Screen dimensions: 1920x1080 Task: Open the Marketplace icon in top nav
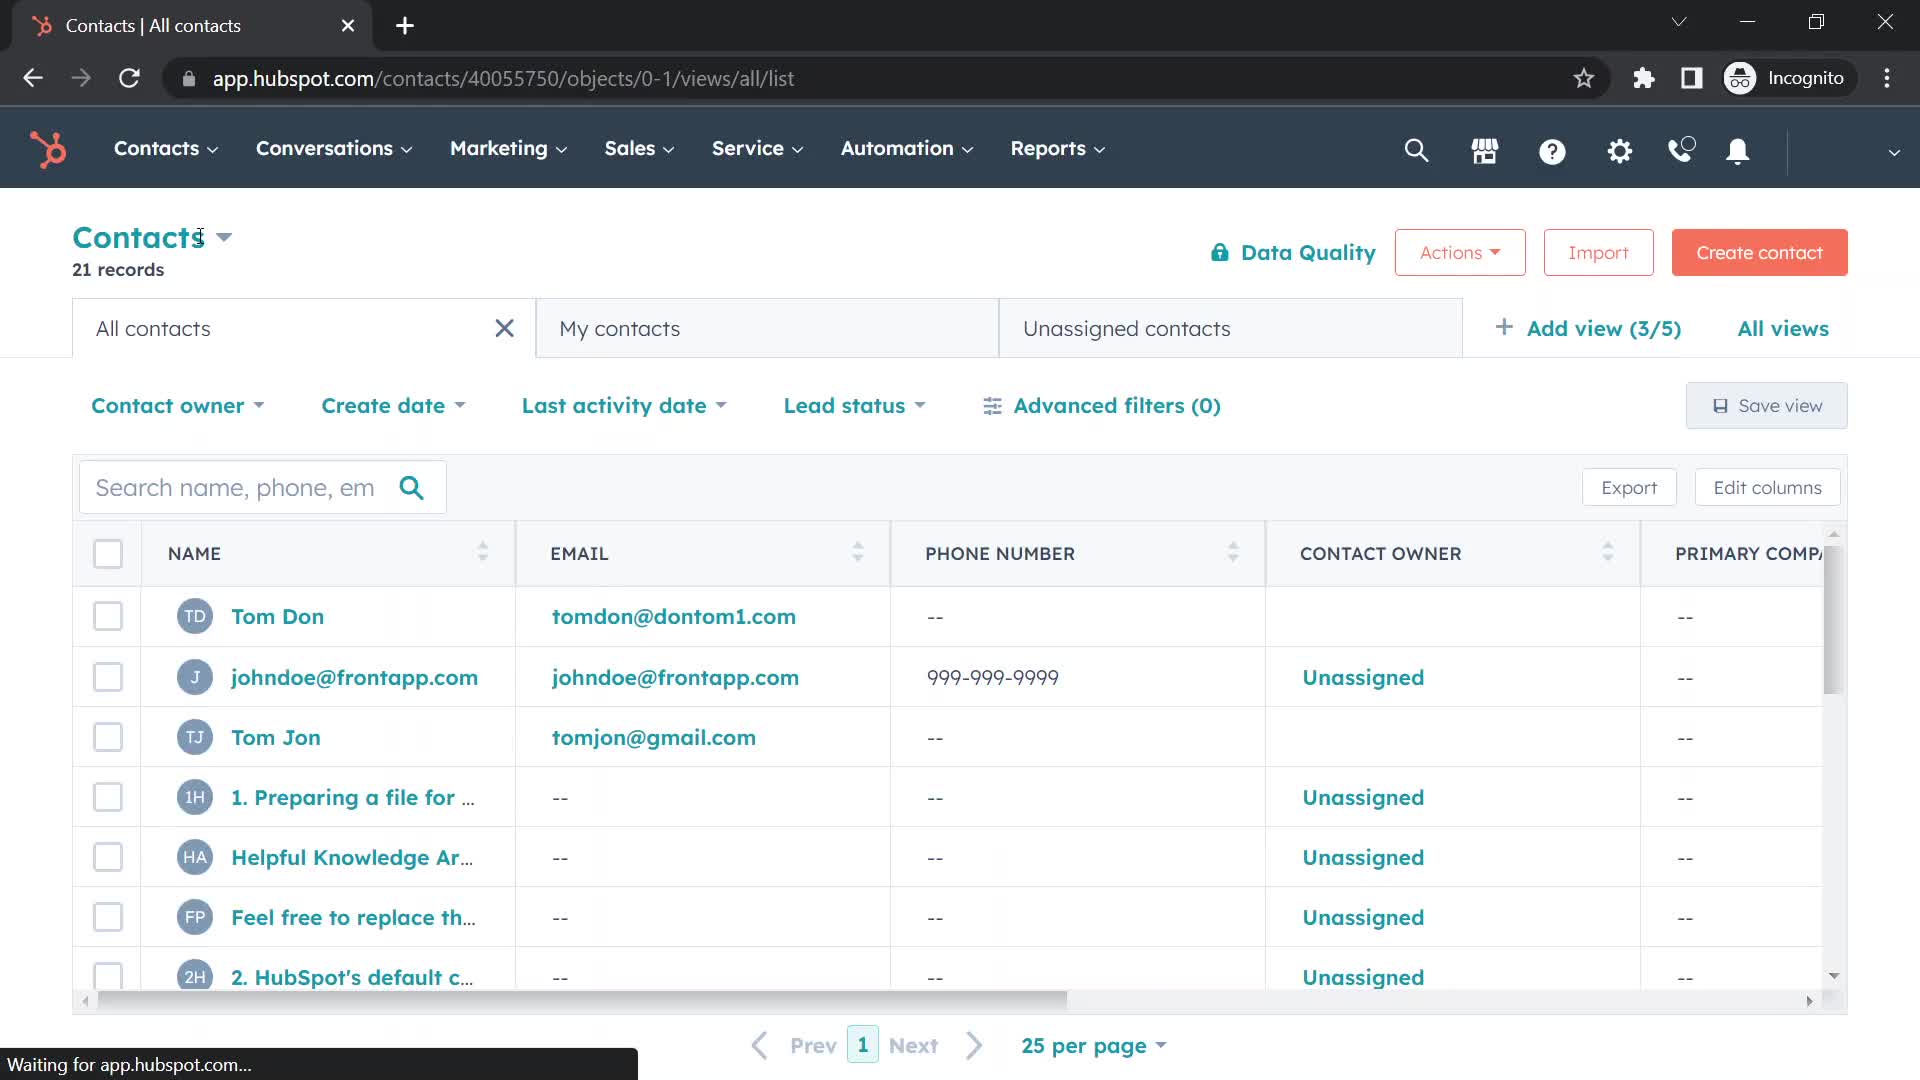[x=1484, y=150]
